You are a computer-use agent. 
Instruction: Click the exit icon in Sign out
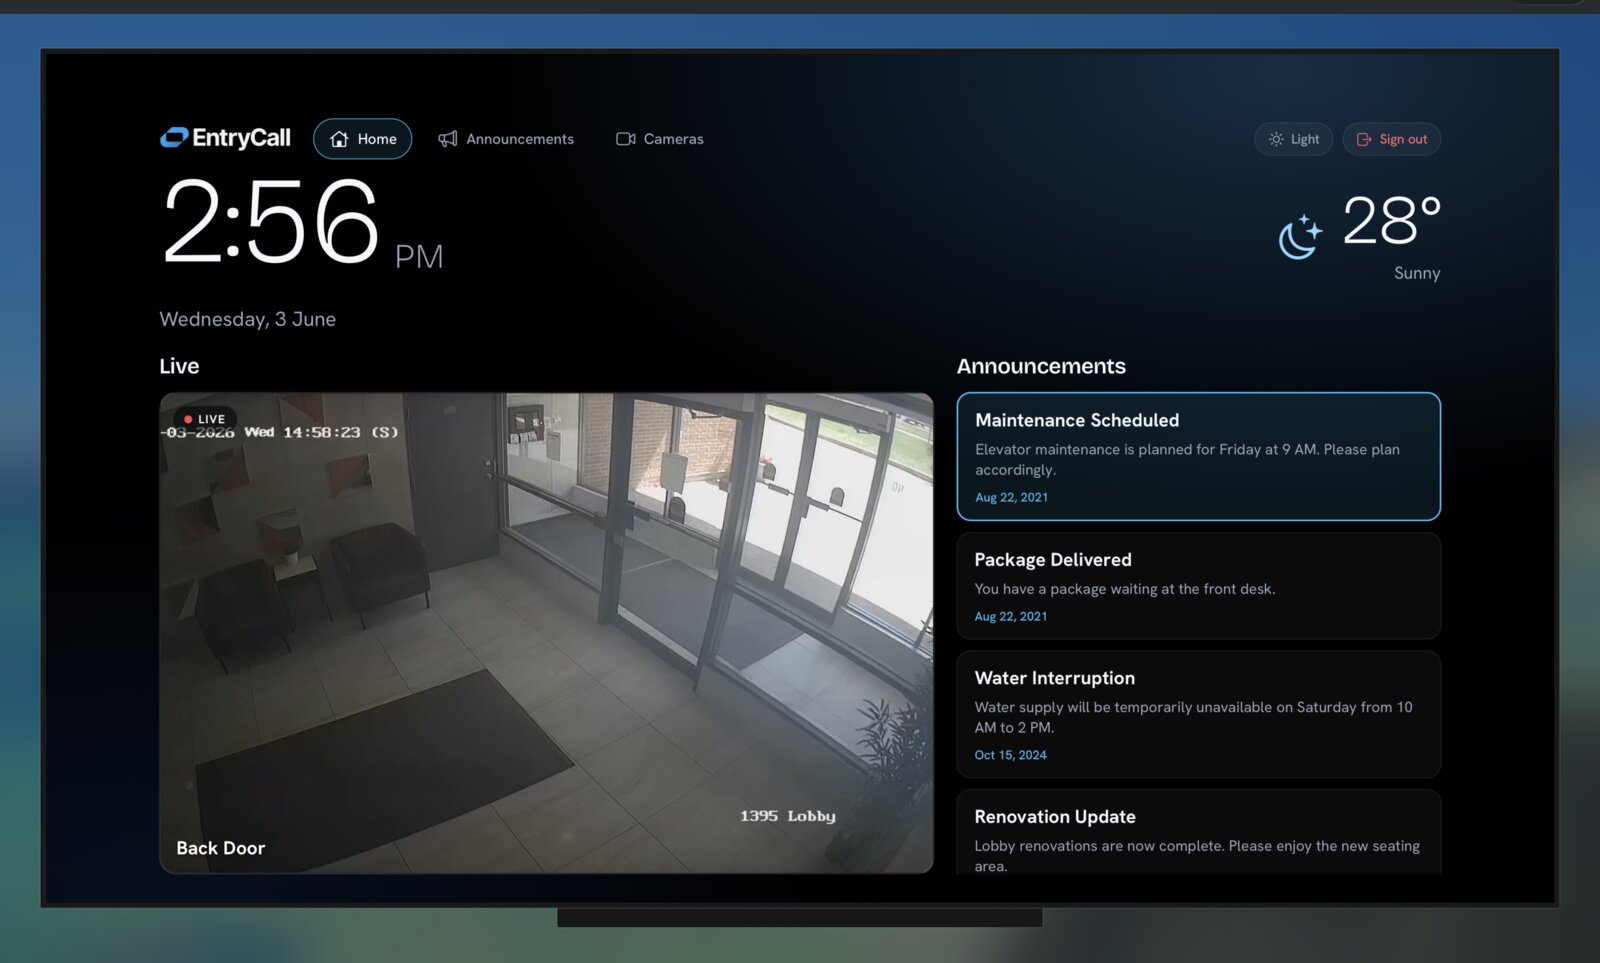click(1364, 139)
